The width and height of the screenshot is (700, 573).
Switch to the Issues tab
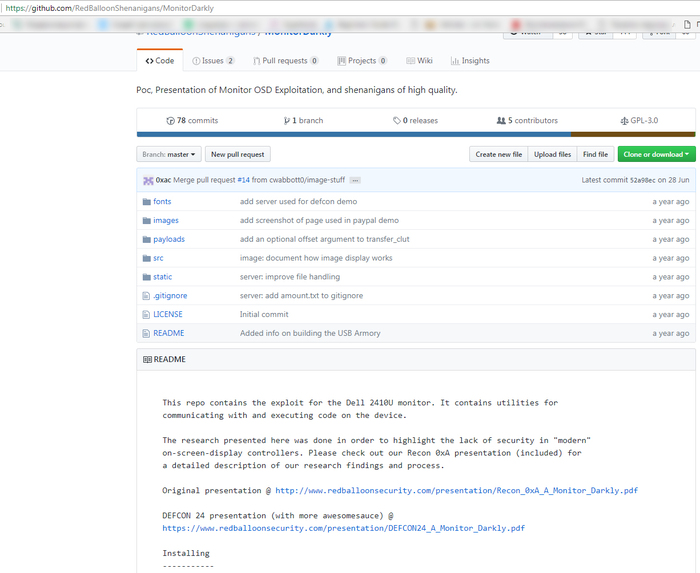207,61
